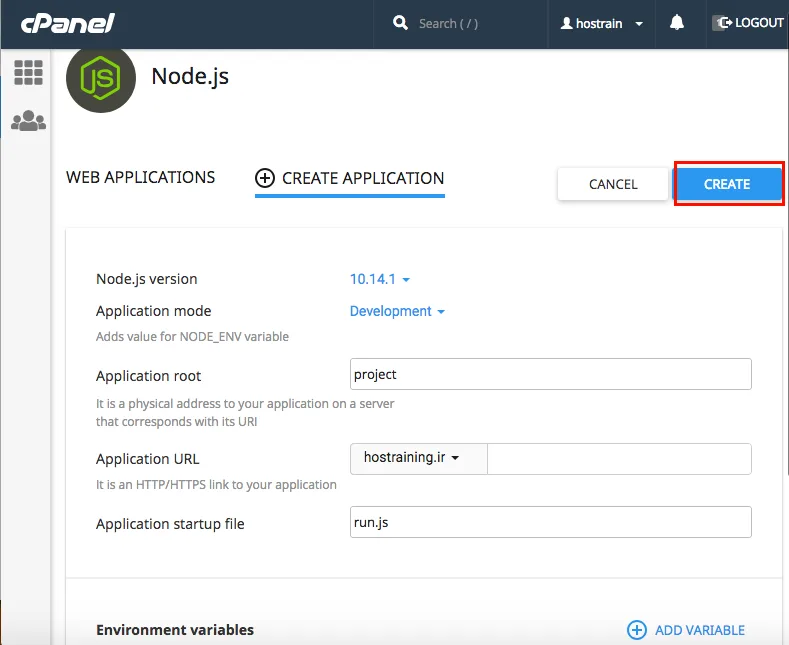This screenshot has width=789, height=645.
Task: Focus the Application root input field
Action: 550,374
